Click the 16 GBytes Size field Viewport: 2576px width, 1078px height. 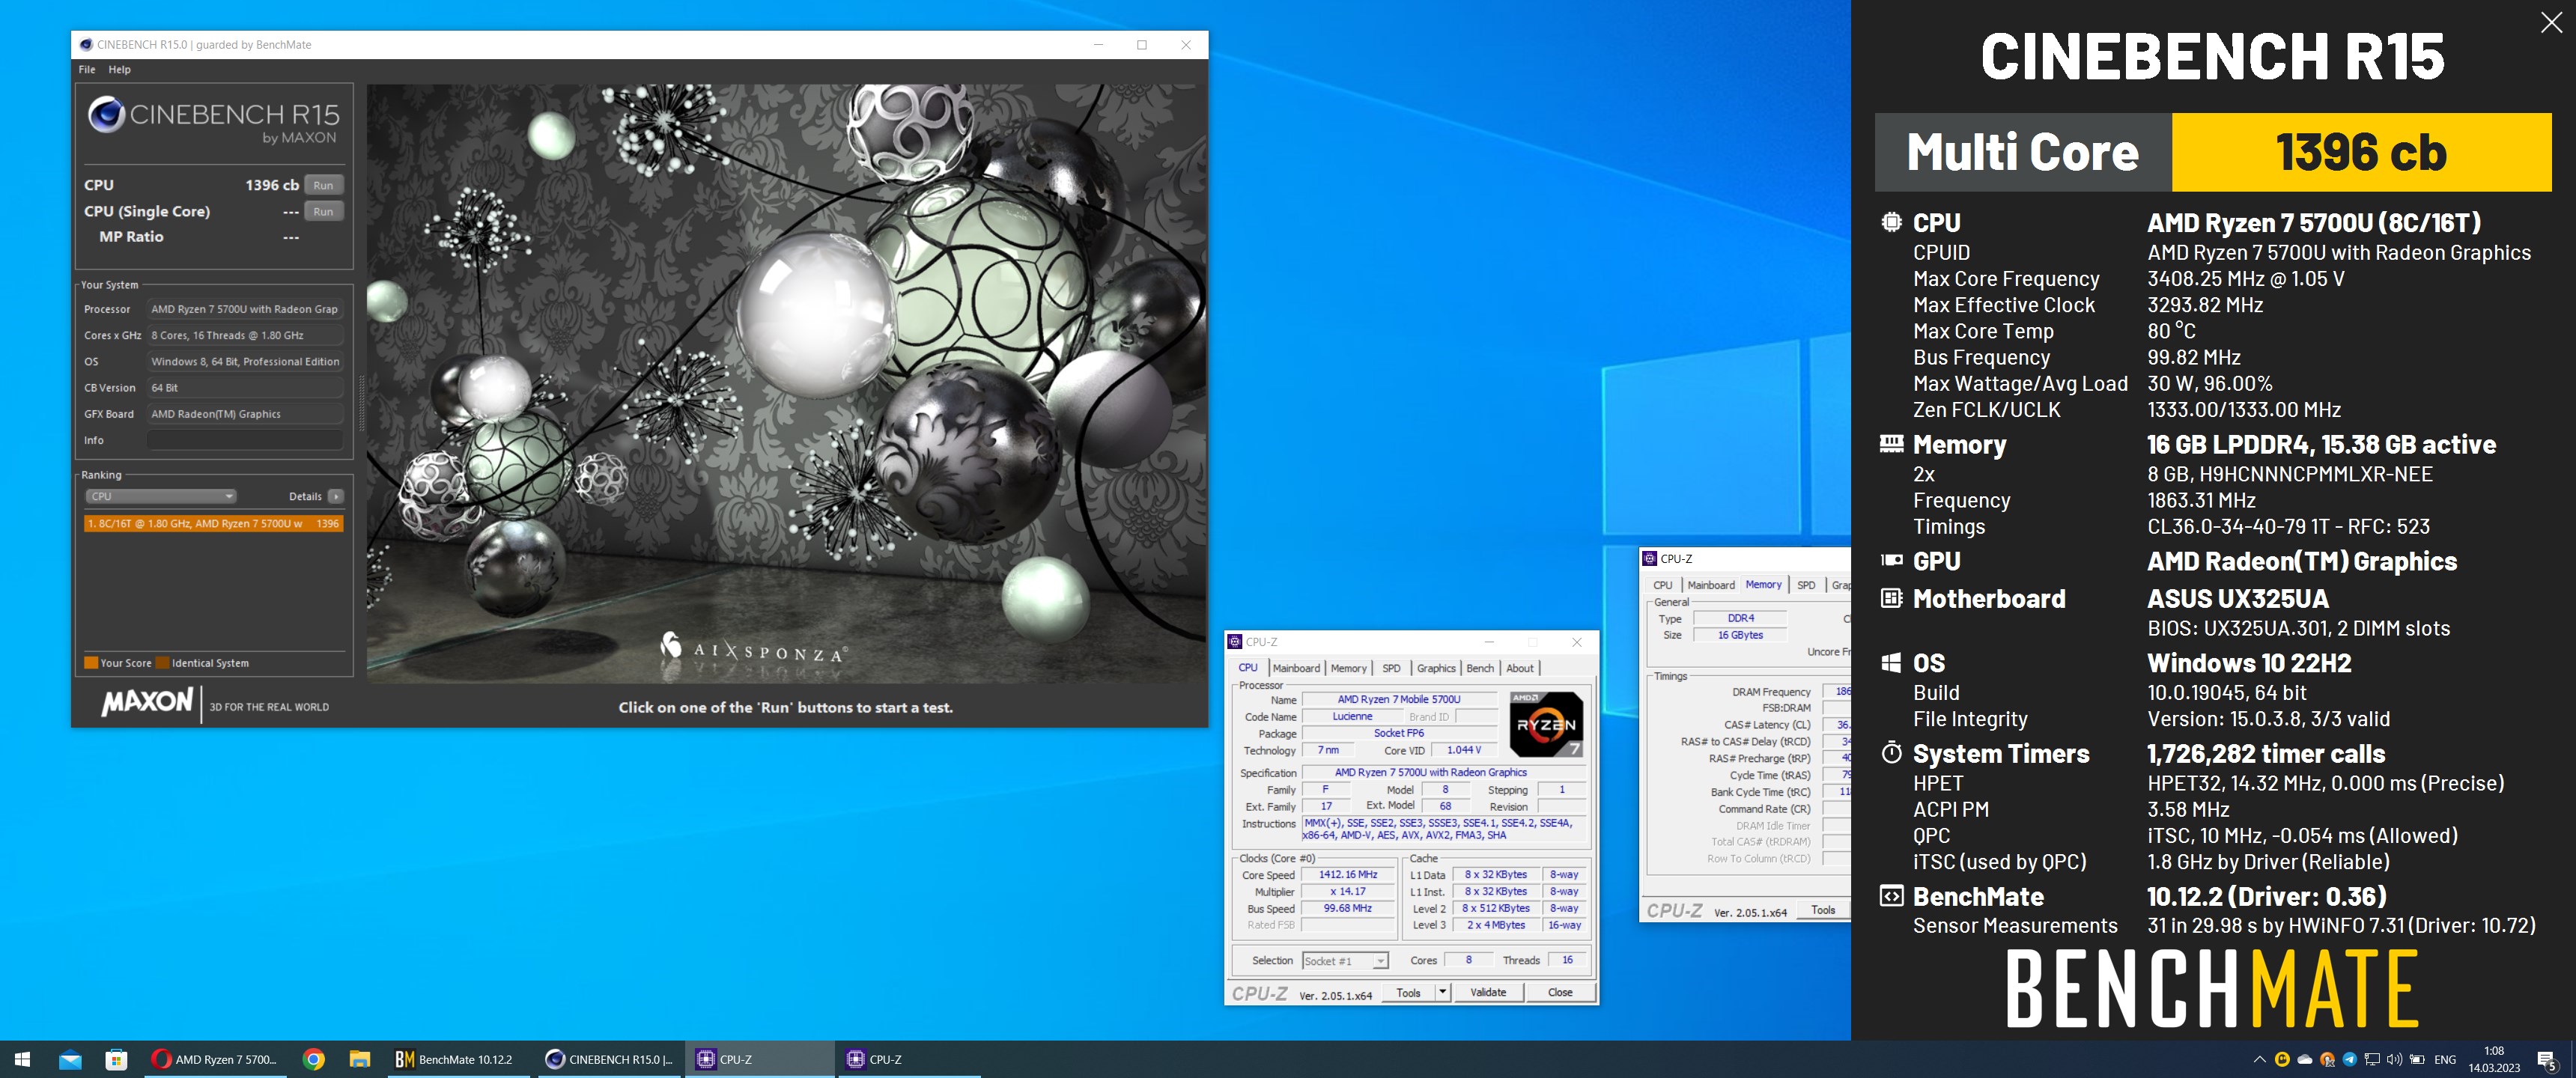pos(1740,635)
